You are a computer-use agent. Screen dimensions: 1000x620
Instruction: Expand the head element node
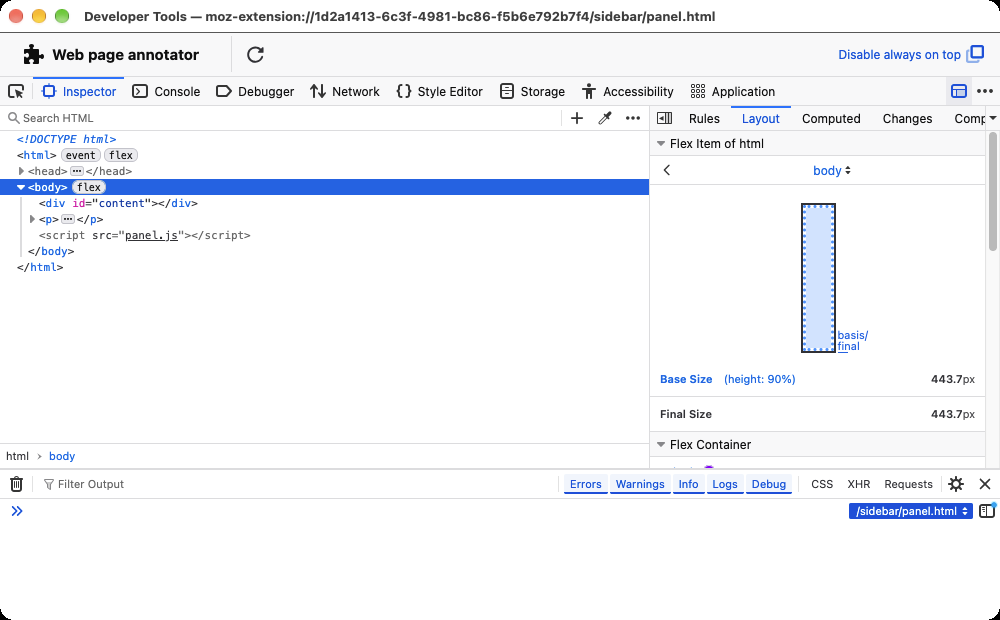click(21, 171)
